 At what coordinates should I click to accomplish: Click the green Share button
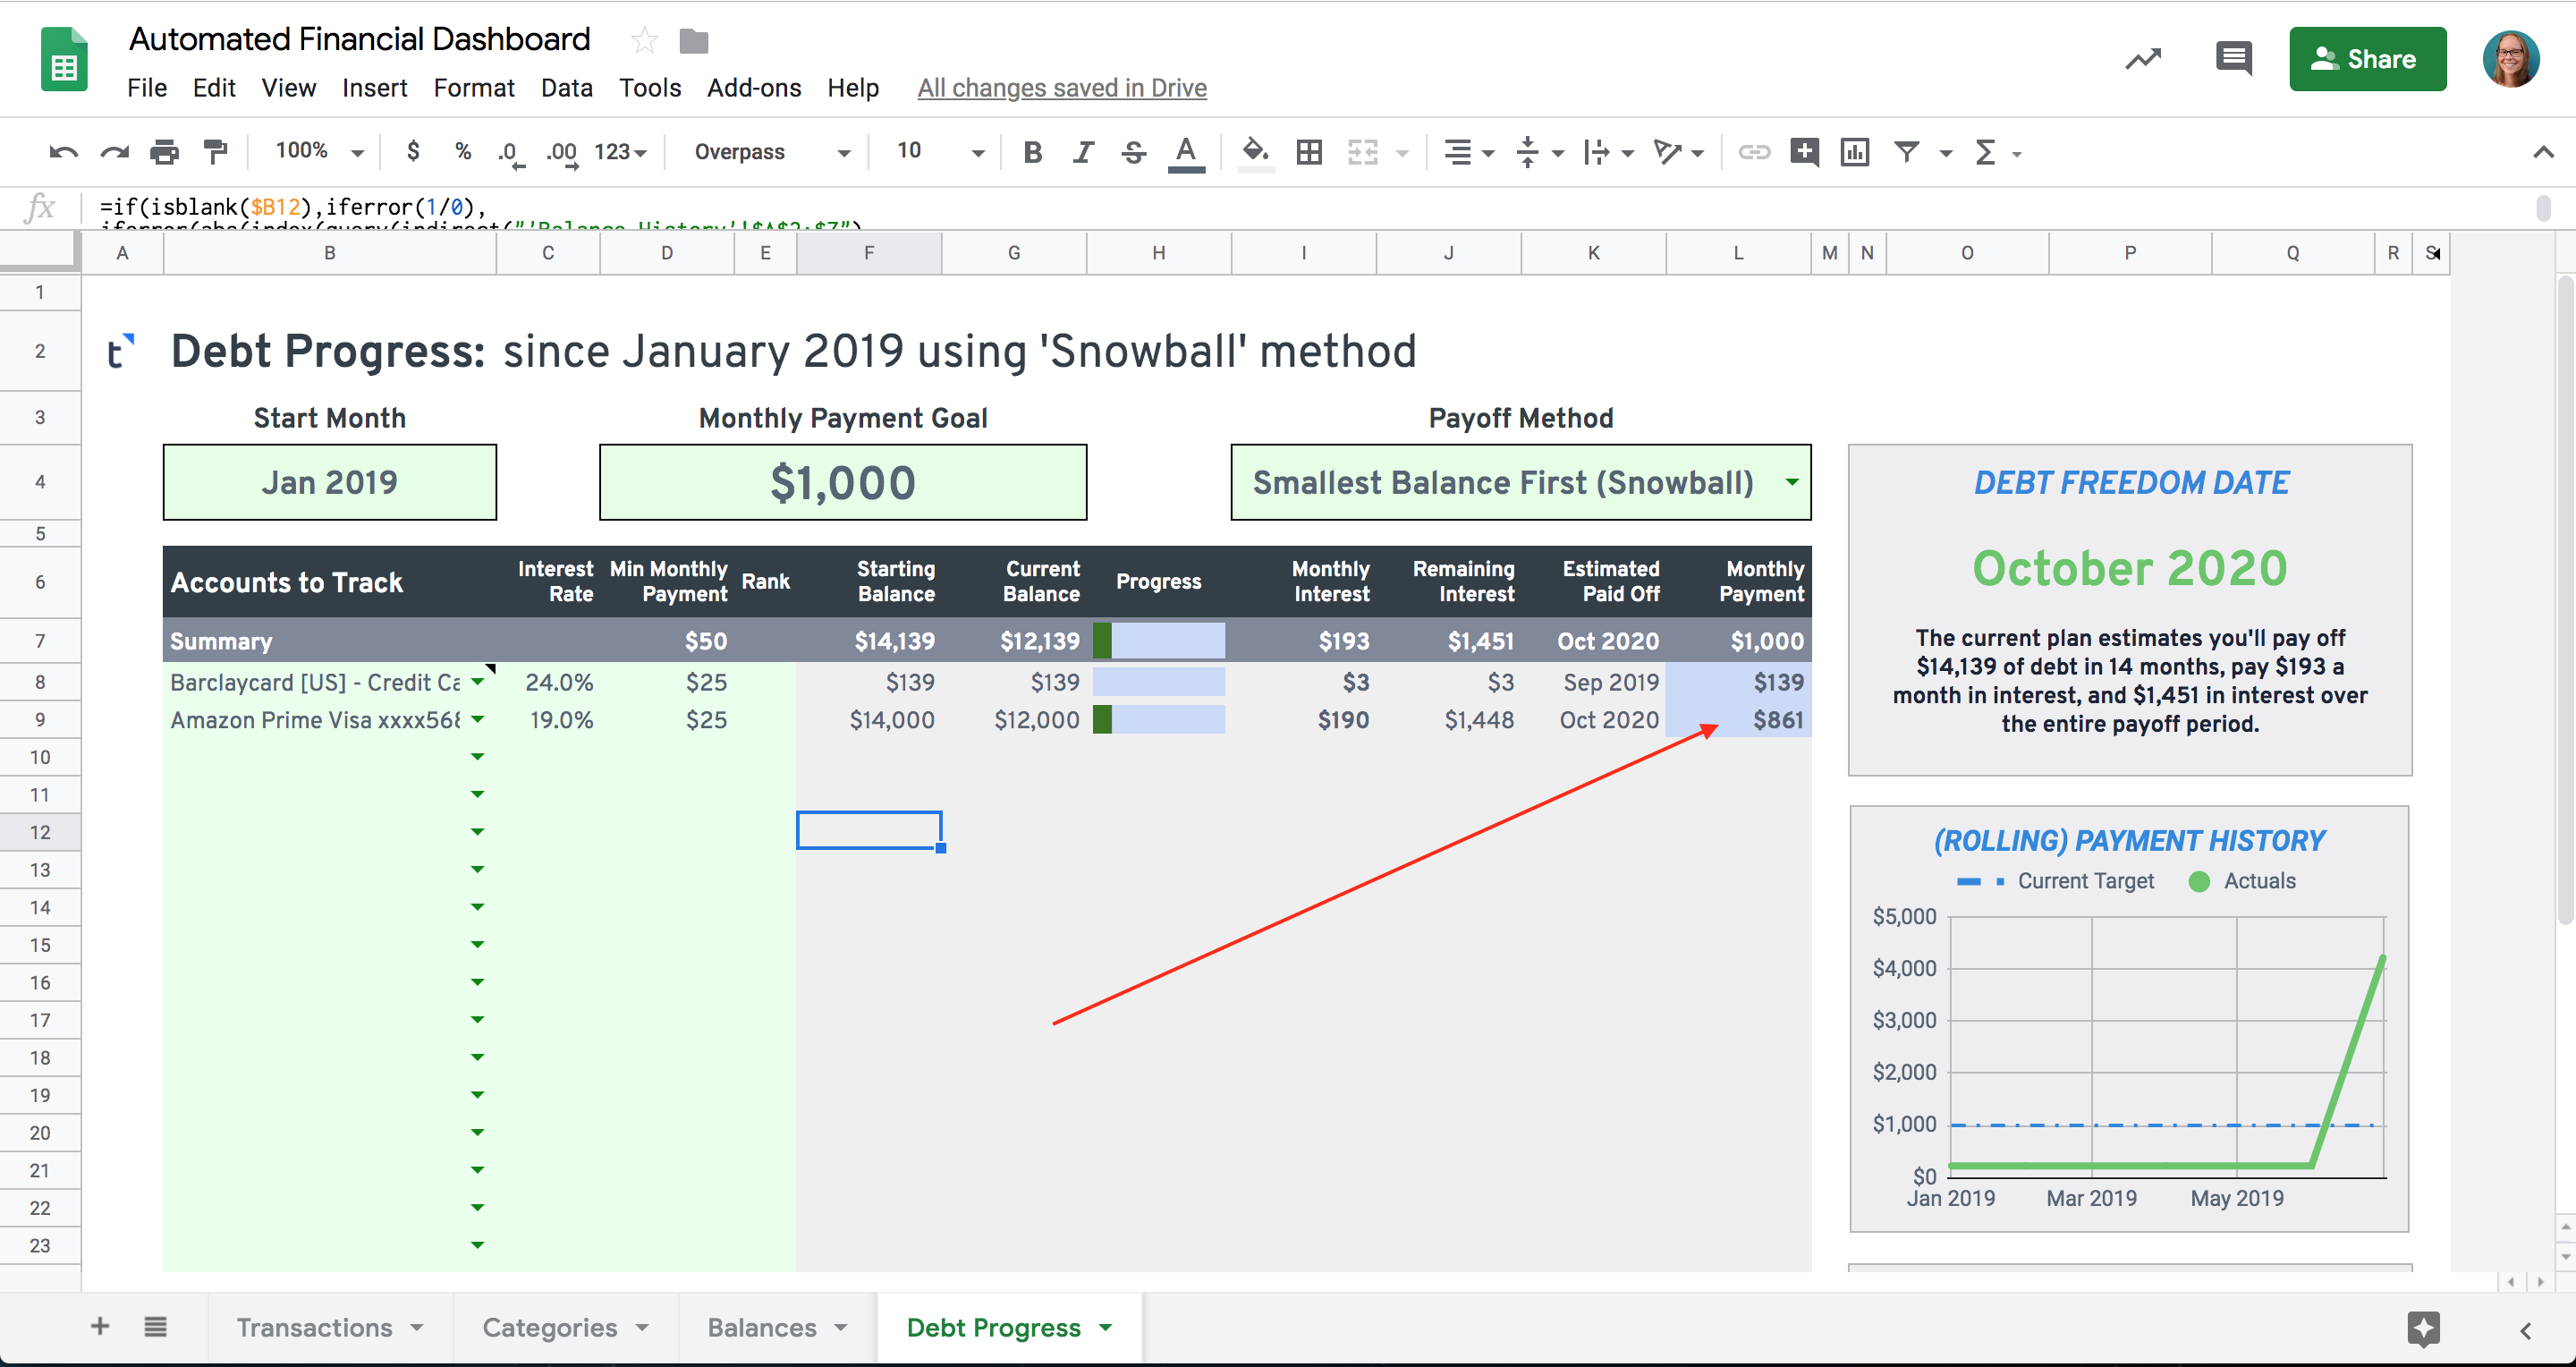coord(2367,59)
